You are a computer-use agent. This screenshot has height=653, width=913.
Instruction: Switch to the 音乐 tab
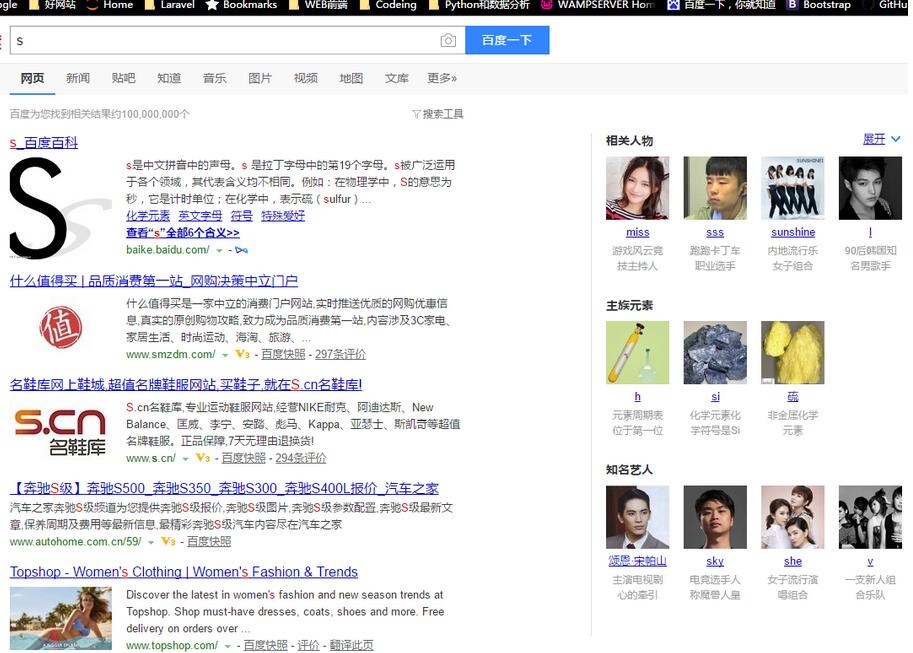coord(214,78)
